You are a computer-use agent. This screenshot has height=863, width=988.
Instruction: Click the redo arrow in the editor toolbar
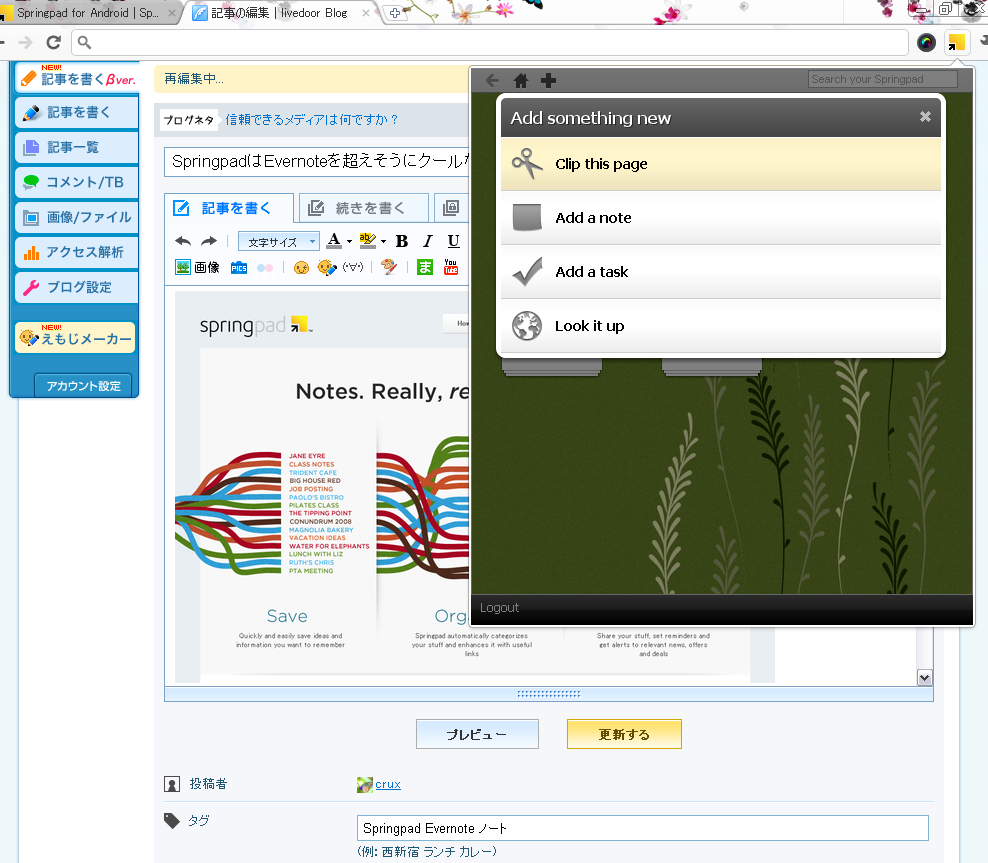pyautogui.click(x=209, y=241)
